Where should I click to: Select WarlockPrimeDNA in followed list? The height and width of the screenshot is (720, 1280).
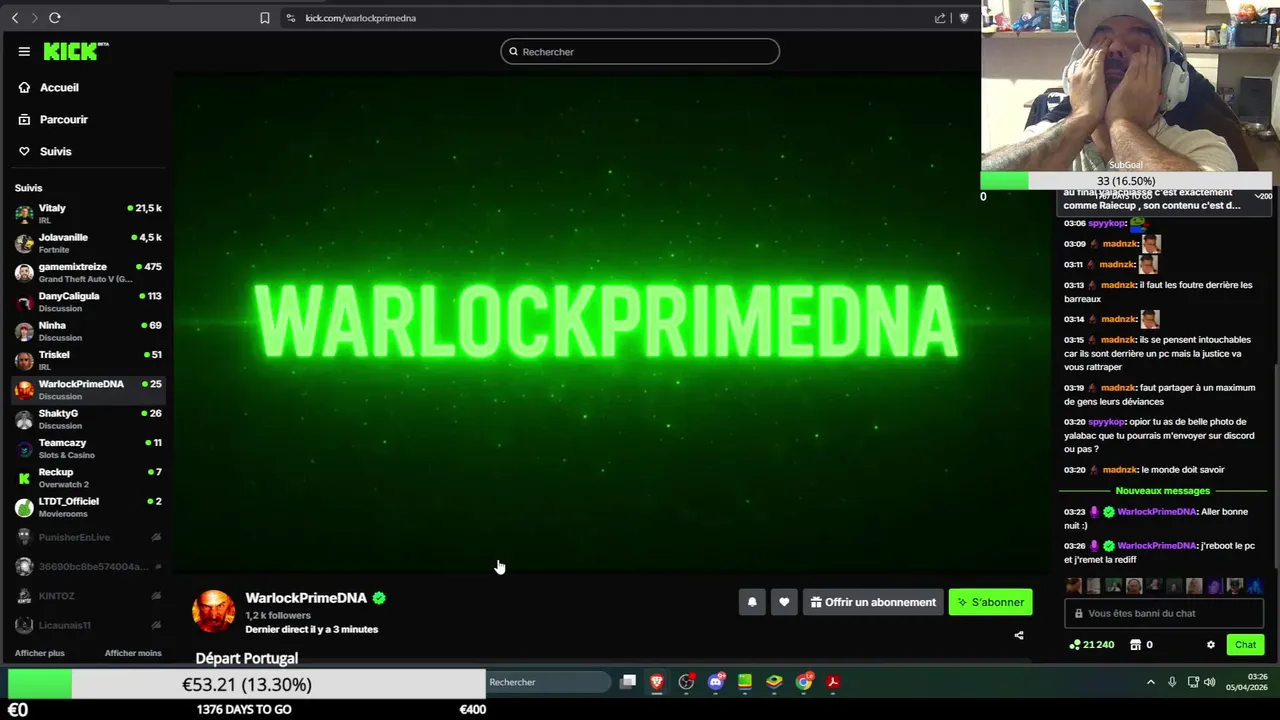point(88,390)
